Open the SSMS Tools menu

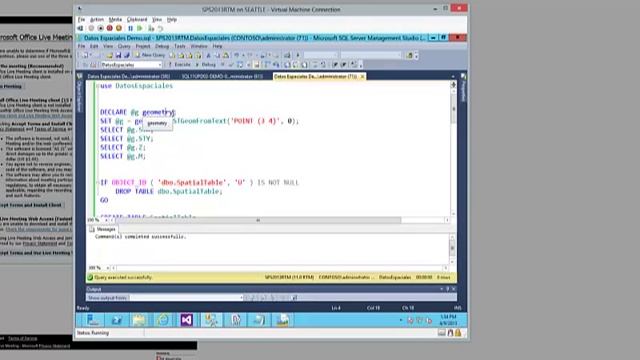point(180,46)
